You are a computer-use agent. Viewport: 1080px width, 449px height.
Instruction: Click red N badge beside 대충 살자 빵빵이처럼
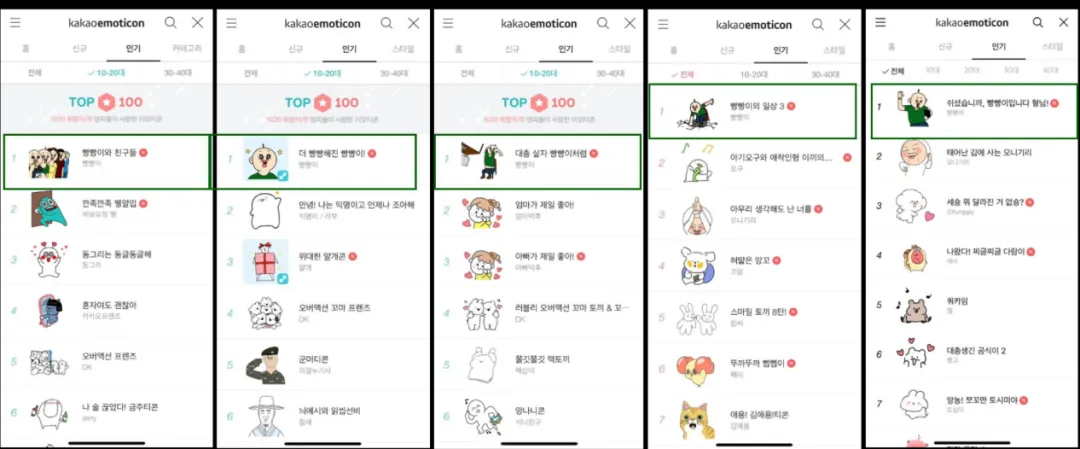[x=593, y=153]
